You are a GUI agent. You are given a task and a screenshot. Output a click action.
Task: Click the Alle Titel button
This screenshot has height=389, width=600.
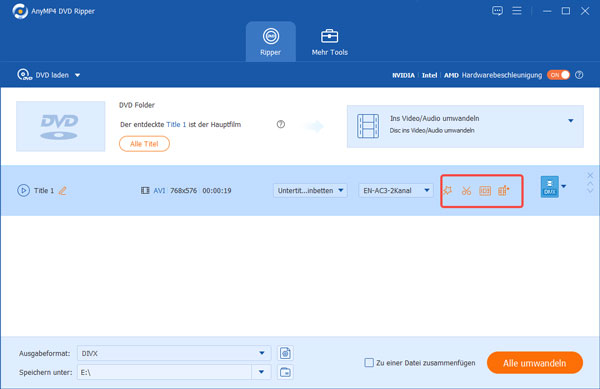tap(144, 144)
